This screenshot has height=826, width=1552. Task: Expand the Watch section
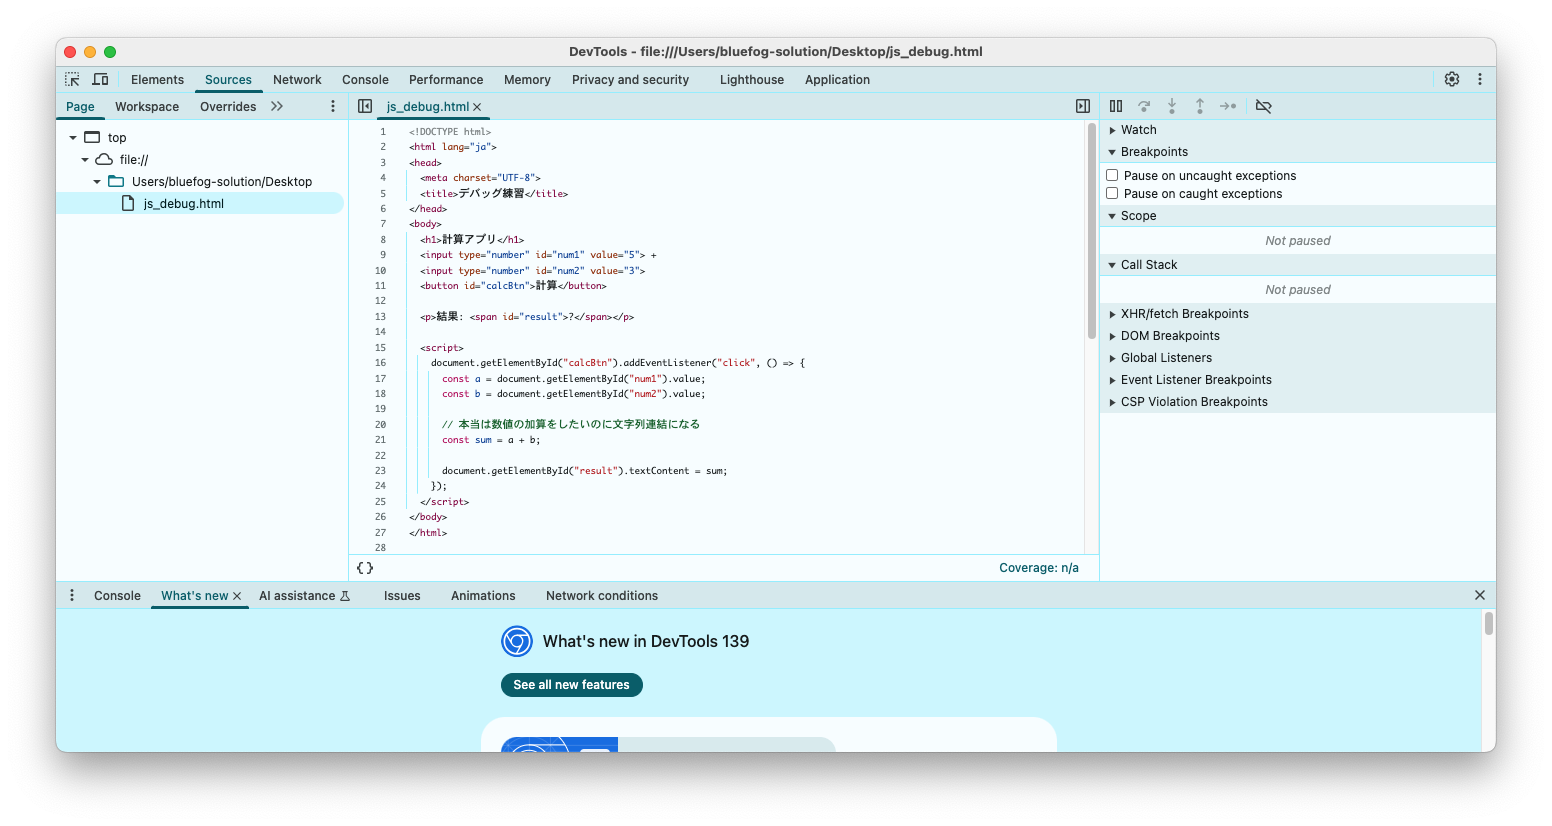pyautogui.click(x=1138, y=130)
